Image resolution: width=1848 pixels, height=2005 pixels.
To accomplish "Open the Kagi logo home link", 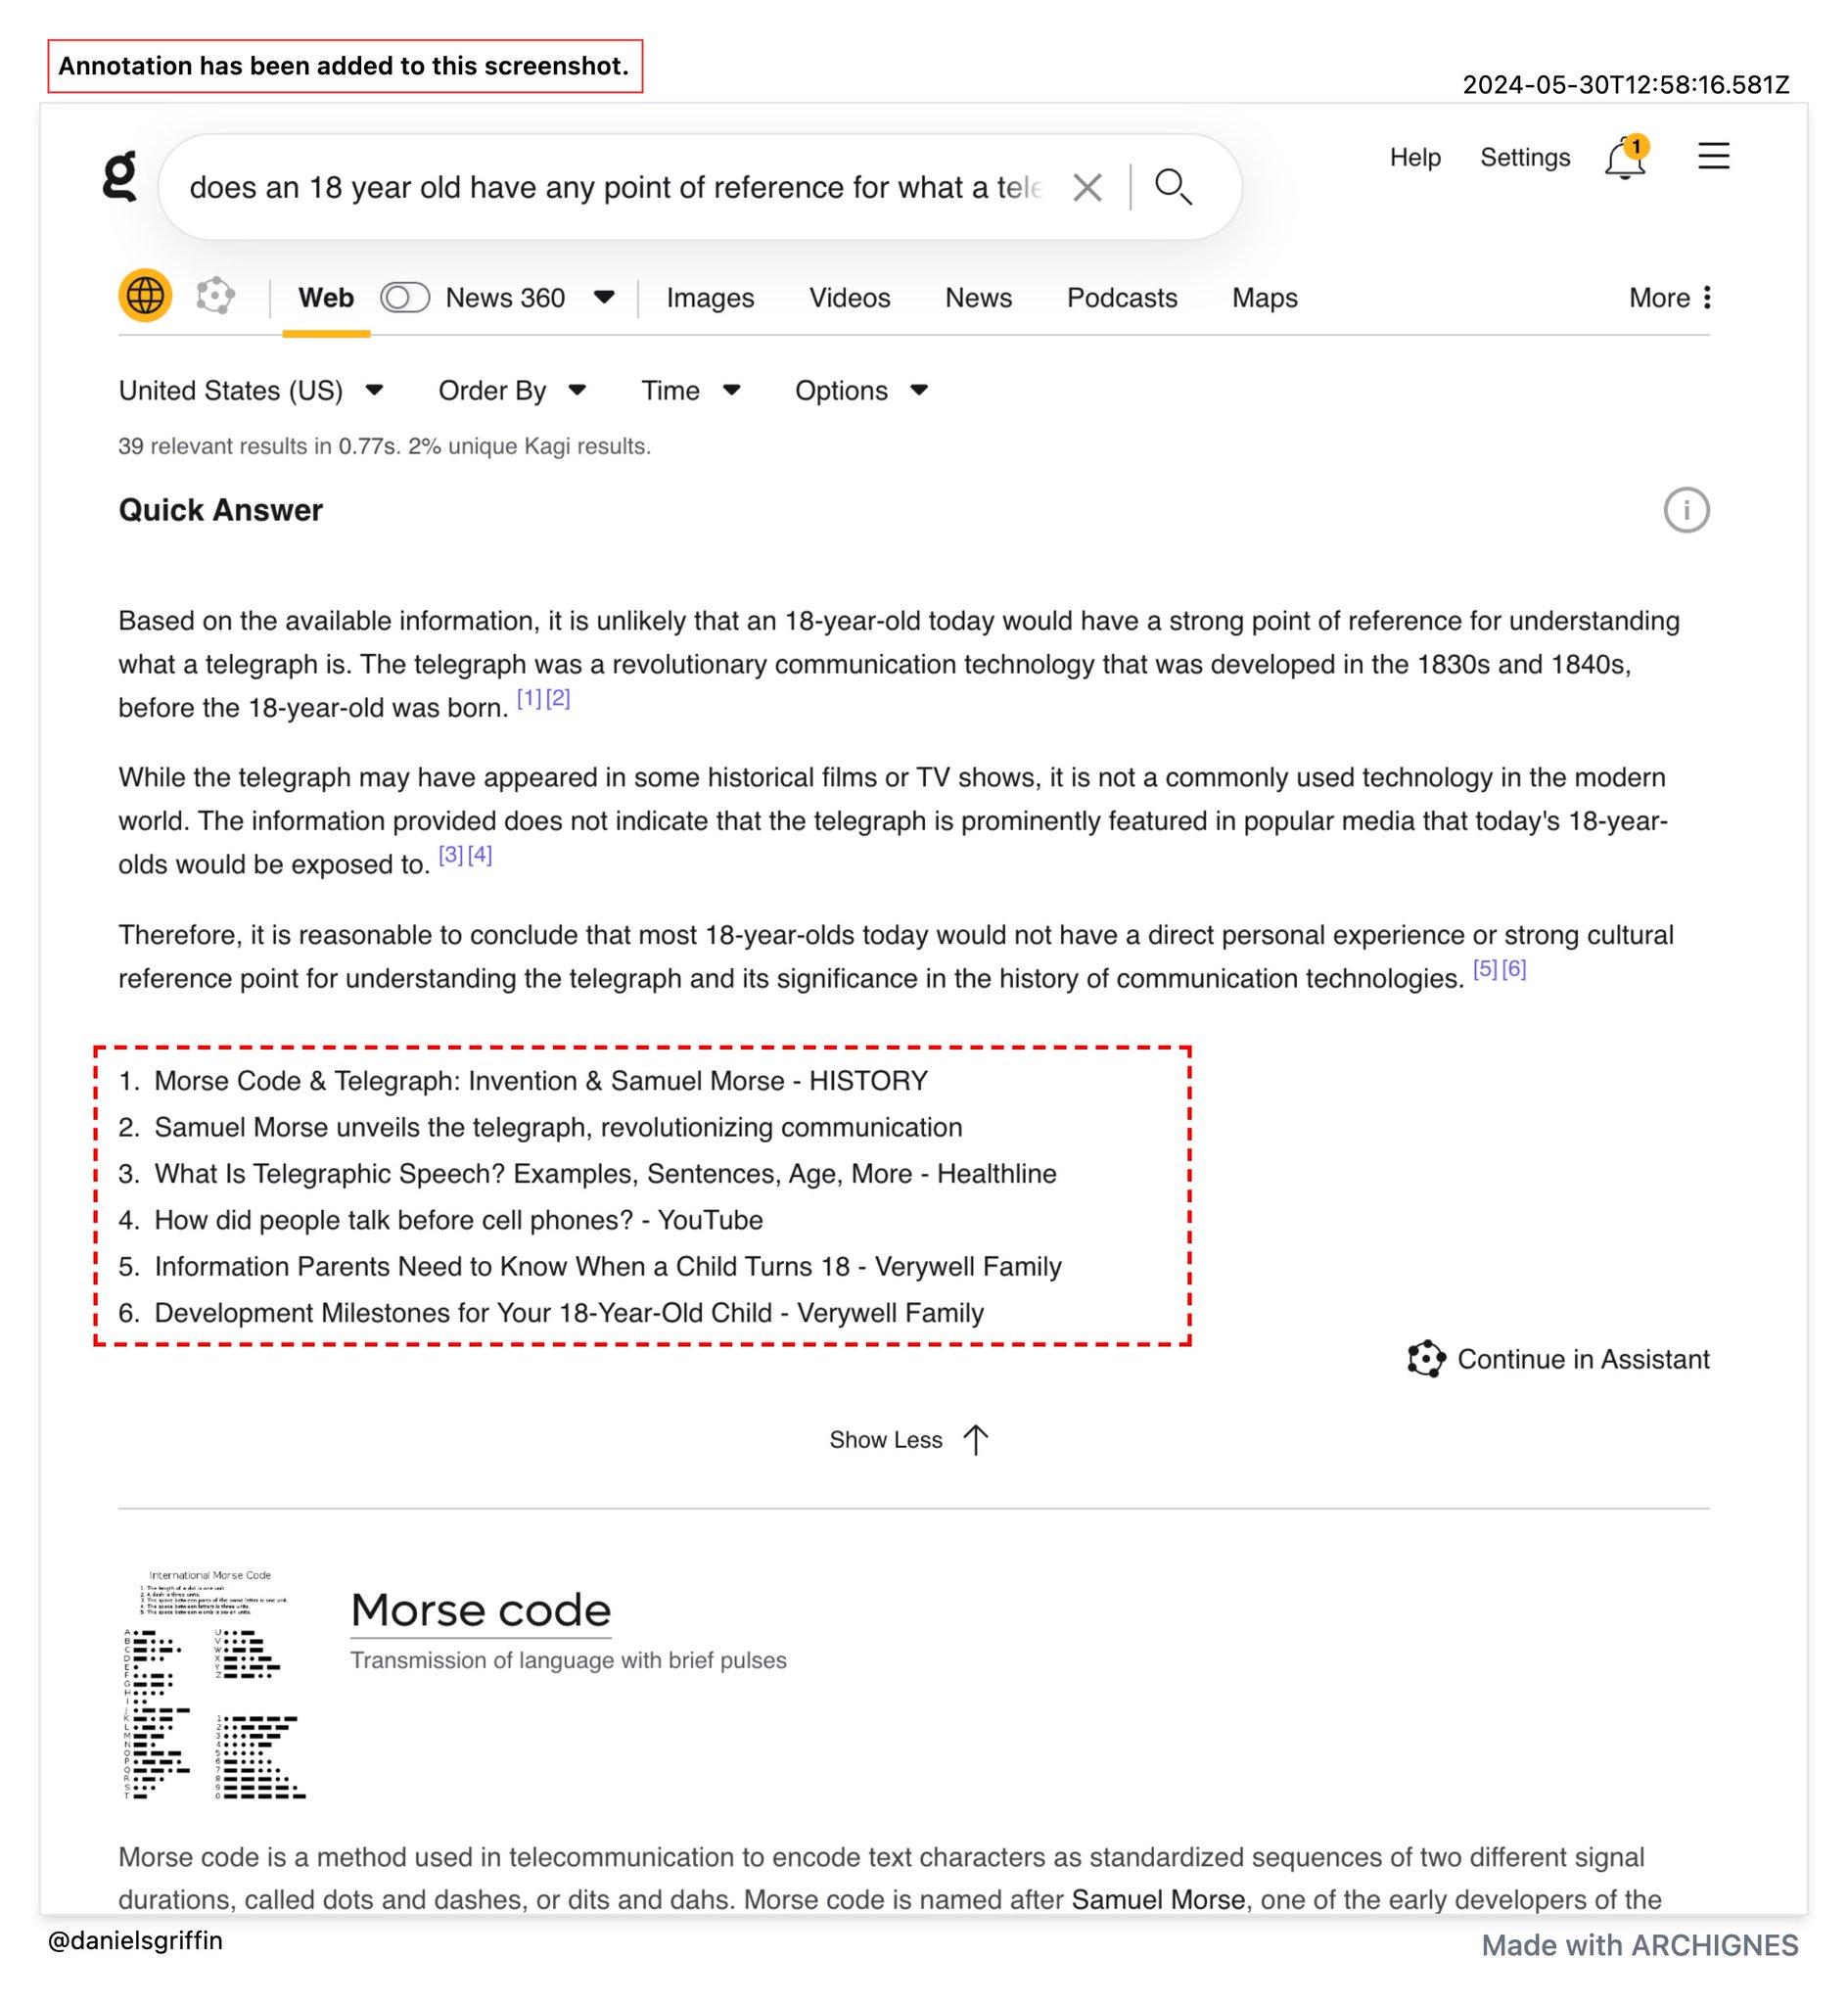I will pyautogui.click(x=120, y=176).
